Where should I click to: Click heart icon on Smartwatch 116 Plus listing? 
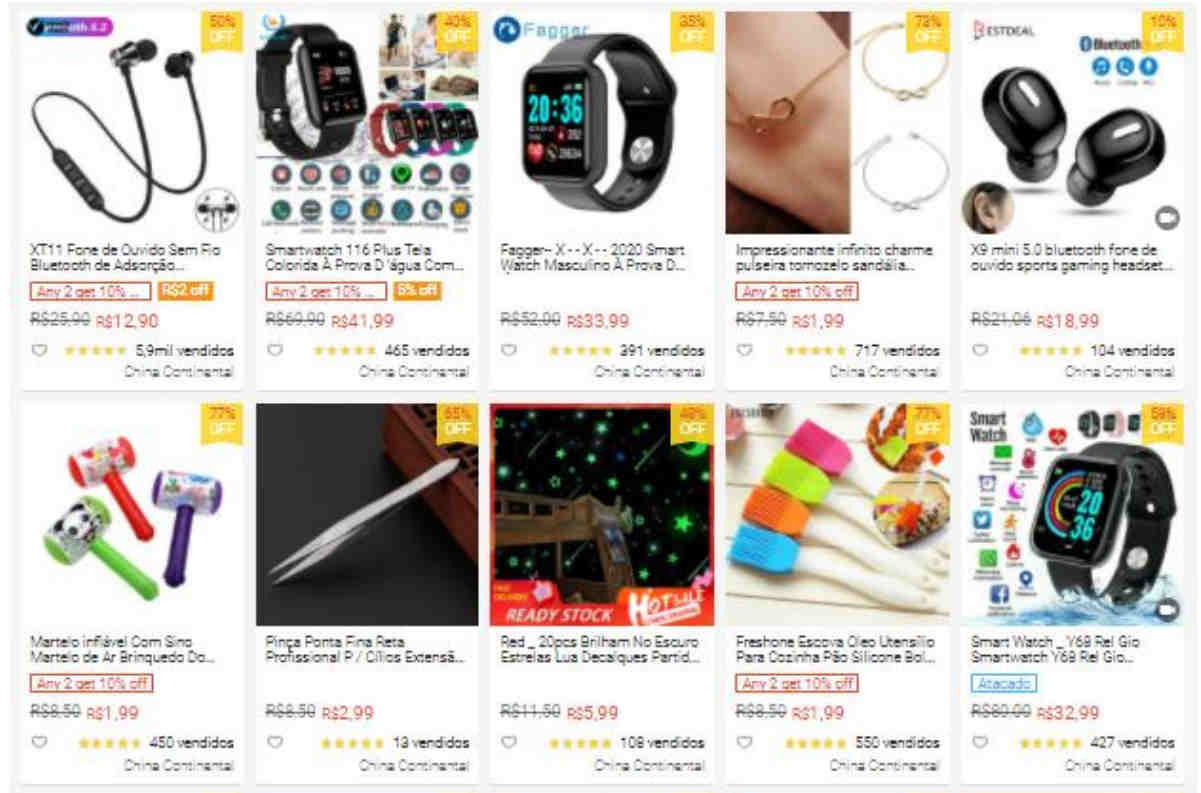(x=275, y=351)
